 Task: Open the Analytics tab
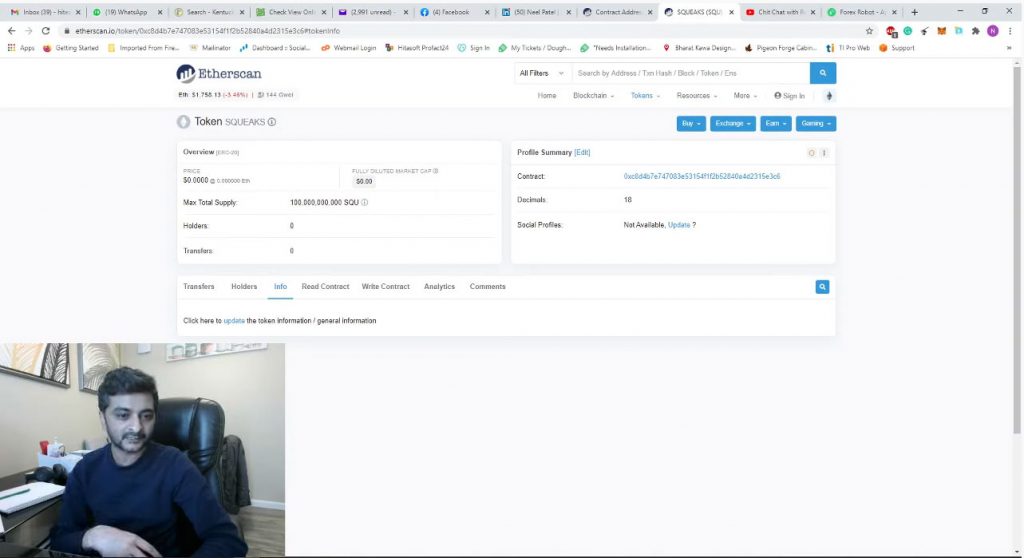[x=439, y=287]
